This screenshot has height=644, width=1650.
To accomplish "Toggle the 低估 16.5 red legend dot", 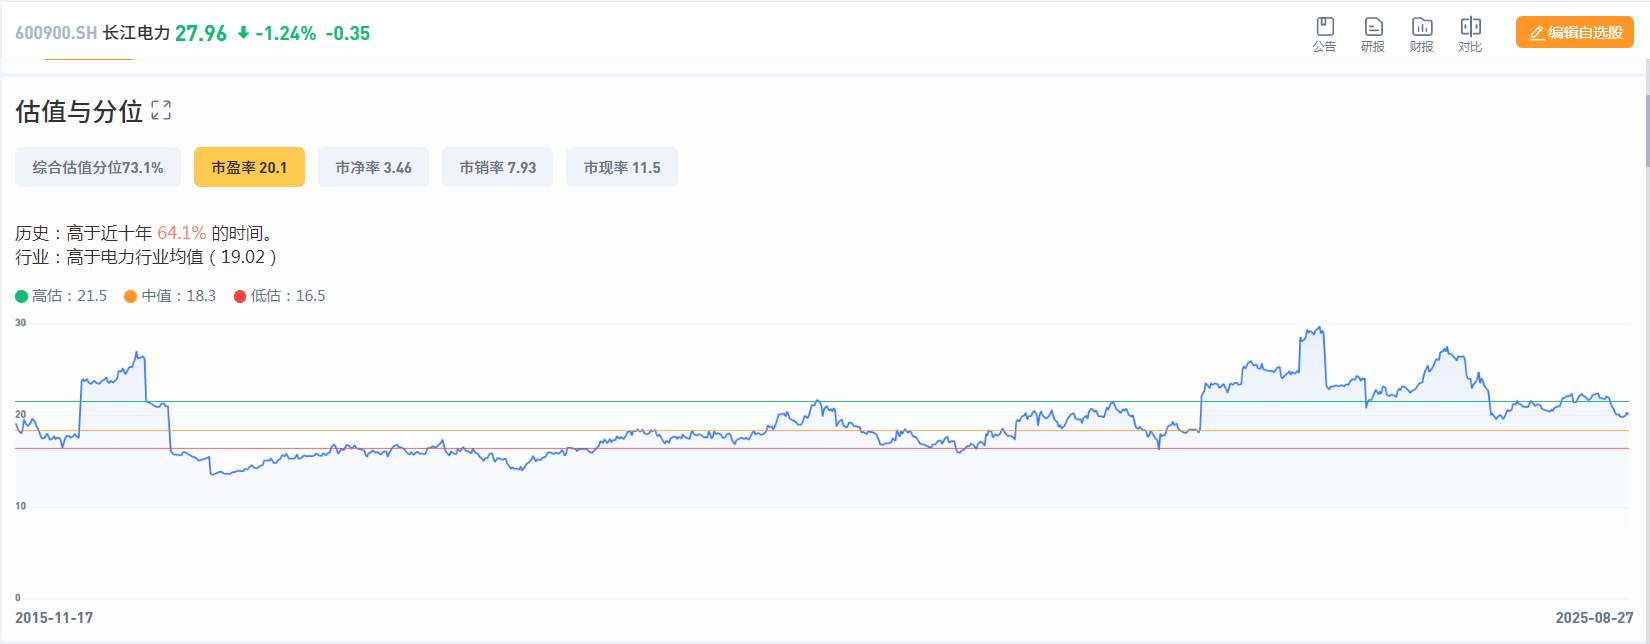I will [240, 296].
